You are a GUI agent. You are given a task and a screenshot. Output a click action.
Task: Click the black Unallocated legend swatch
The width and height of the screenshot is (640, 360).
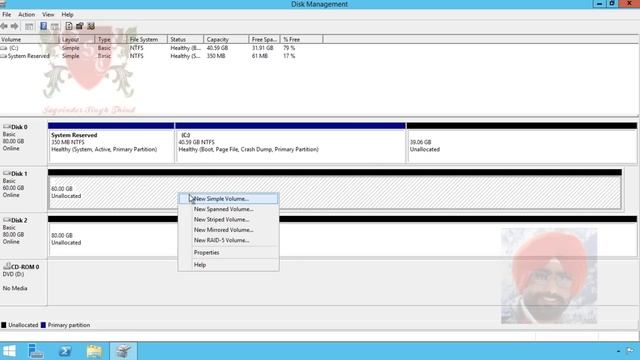pos(4,325)
